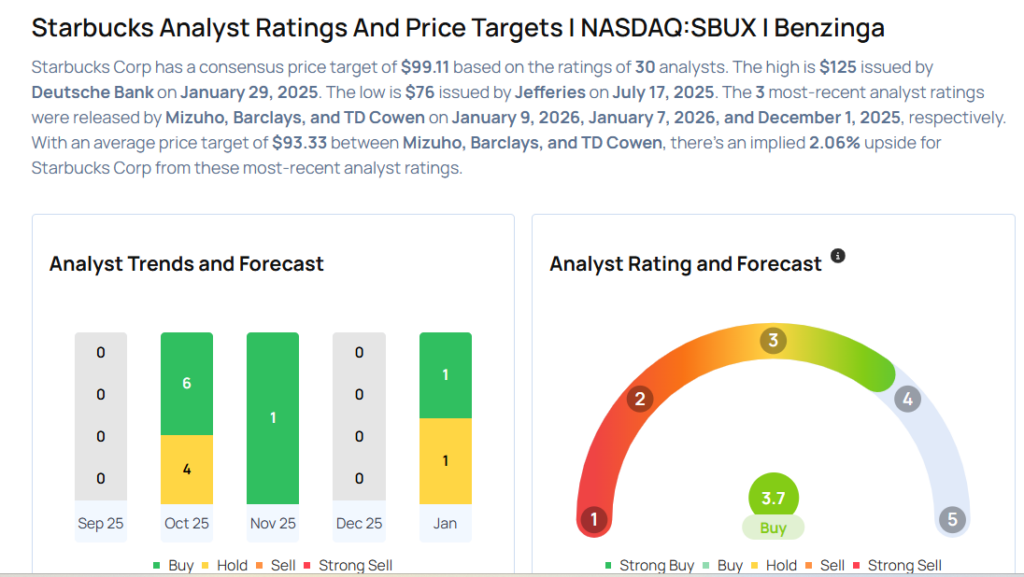Select the Nov 25 green bar
This screenshot has width=1024, height=577.
pyautogui.click(x=273, y=417)
